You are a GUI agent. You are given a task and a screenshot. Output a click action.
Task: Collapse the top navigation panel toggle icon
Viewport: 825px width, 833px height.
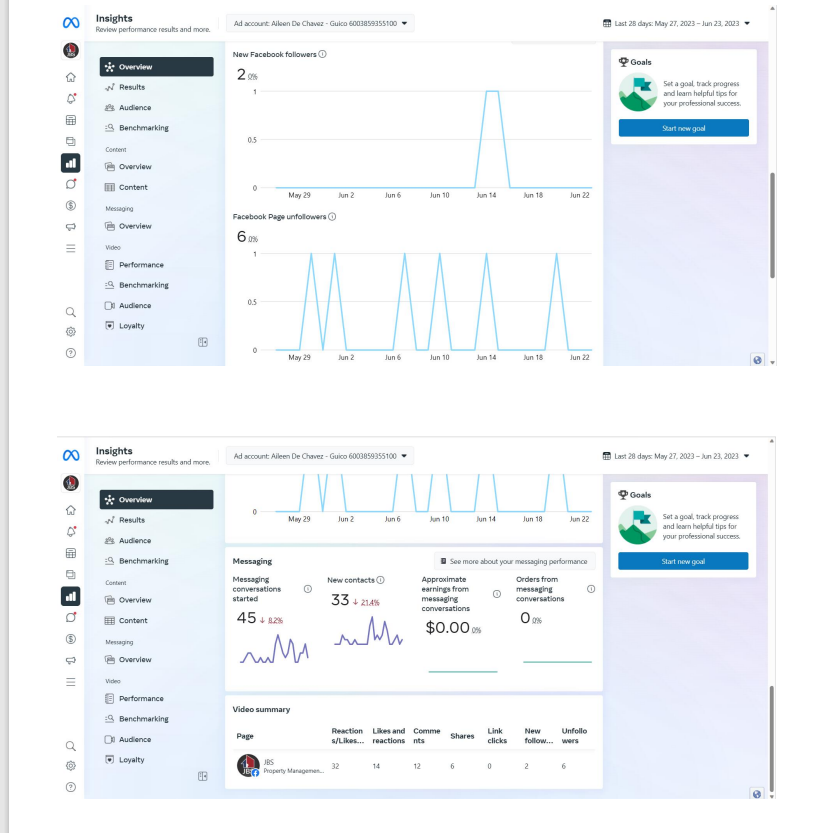click(x=203, y=342)
